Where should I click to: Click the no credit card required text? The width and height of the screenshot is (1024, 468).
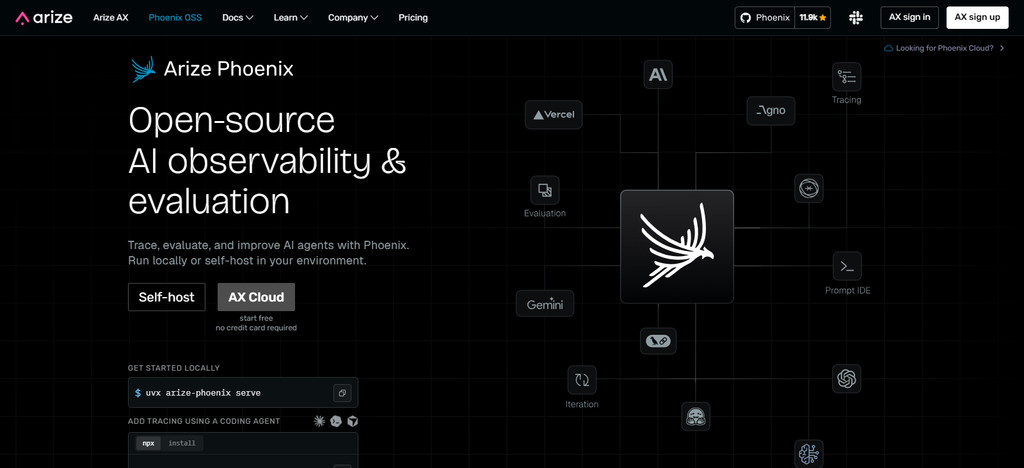coord(256,328)
